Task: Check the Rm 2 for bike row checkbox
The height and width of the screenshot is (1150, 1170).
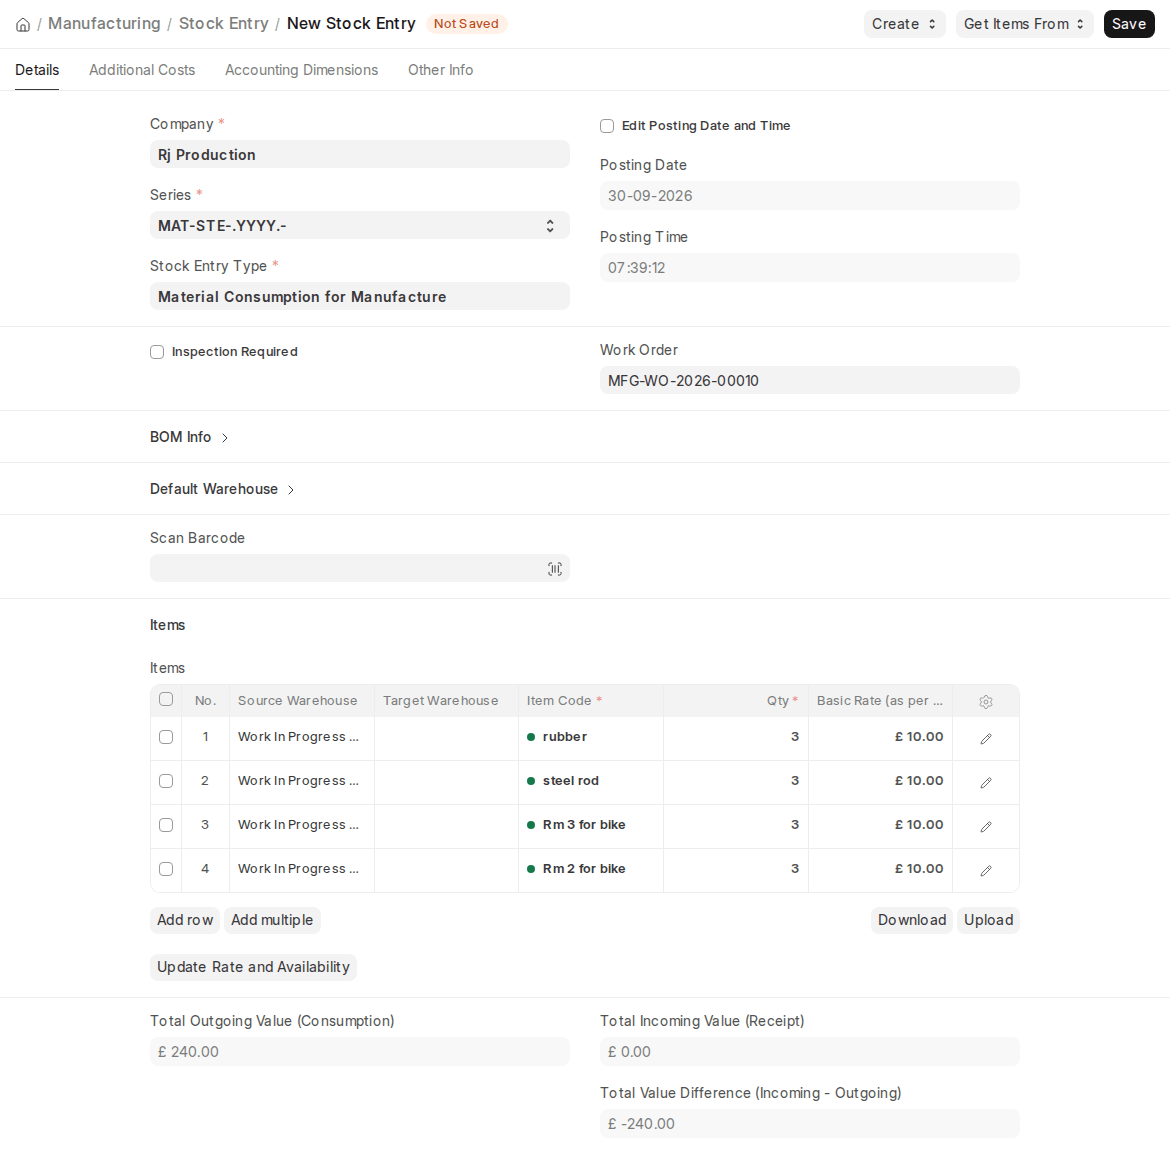Action: click(x=166, y=869)
